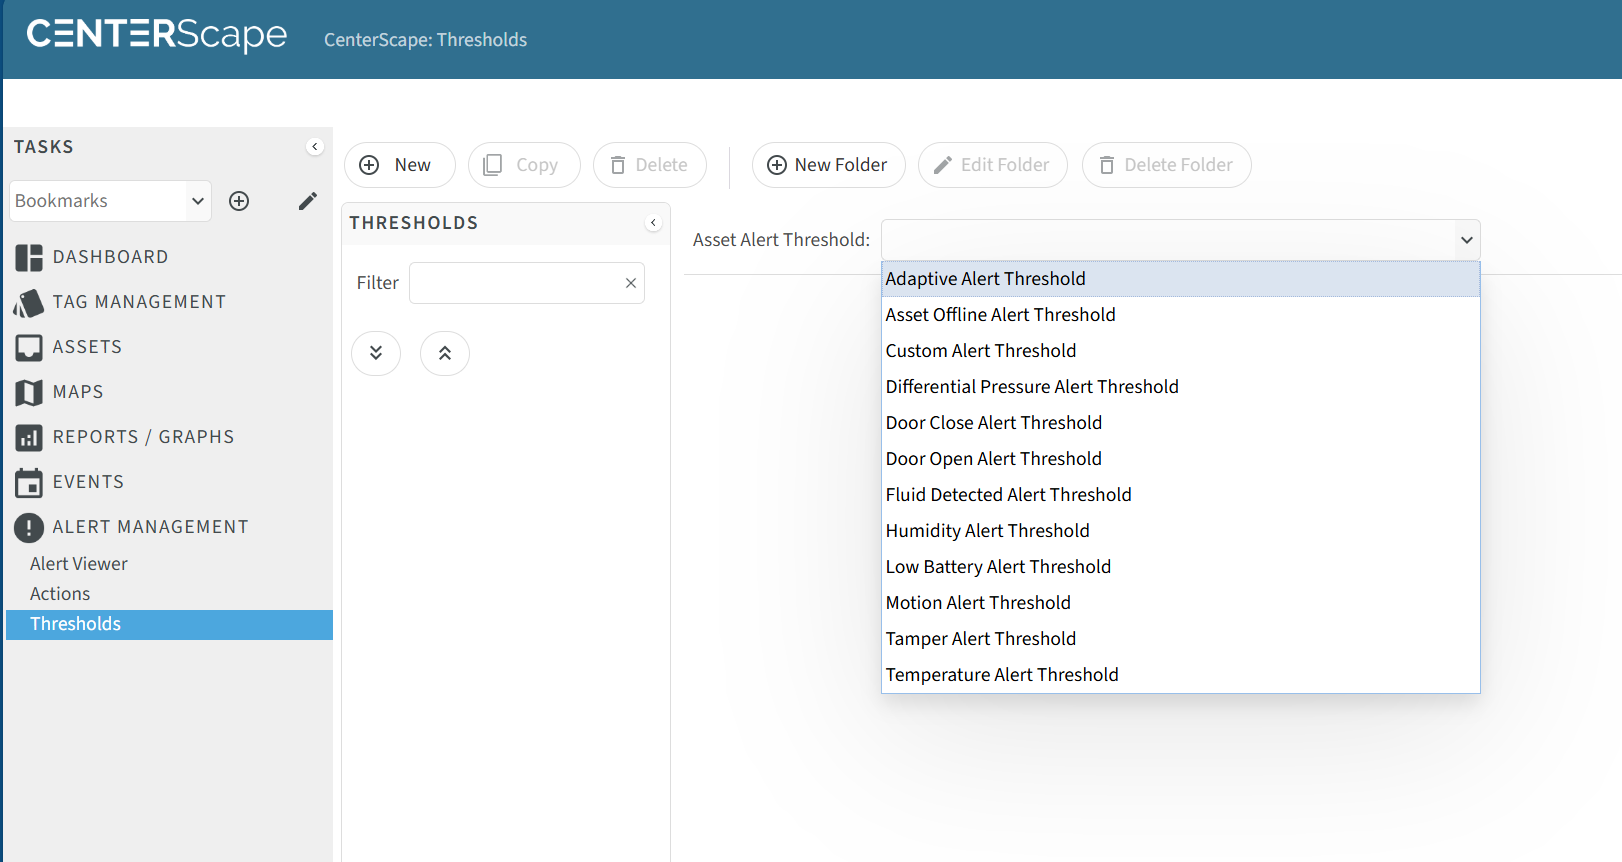The height and width of the screenshot is (862, 1622).
Task: Toggle the Asset Alert Threshold dropdown arrow
Action: tap(1466, 240)
